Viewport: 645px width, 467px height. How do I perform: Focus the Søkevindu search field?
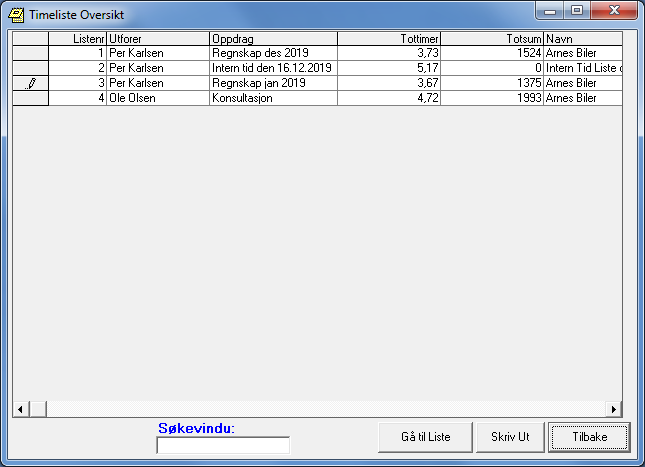223,445
